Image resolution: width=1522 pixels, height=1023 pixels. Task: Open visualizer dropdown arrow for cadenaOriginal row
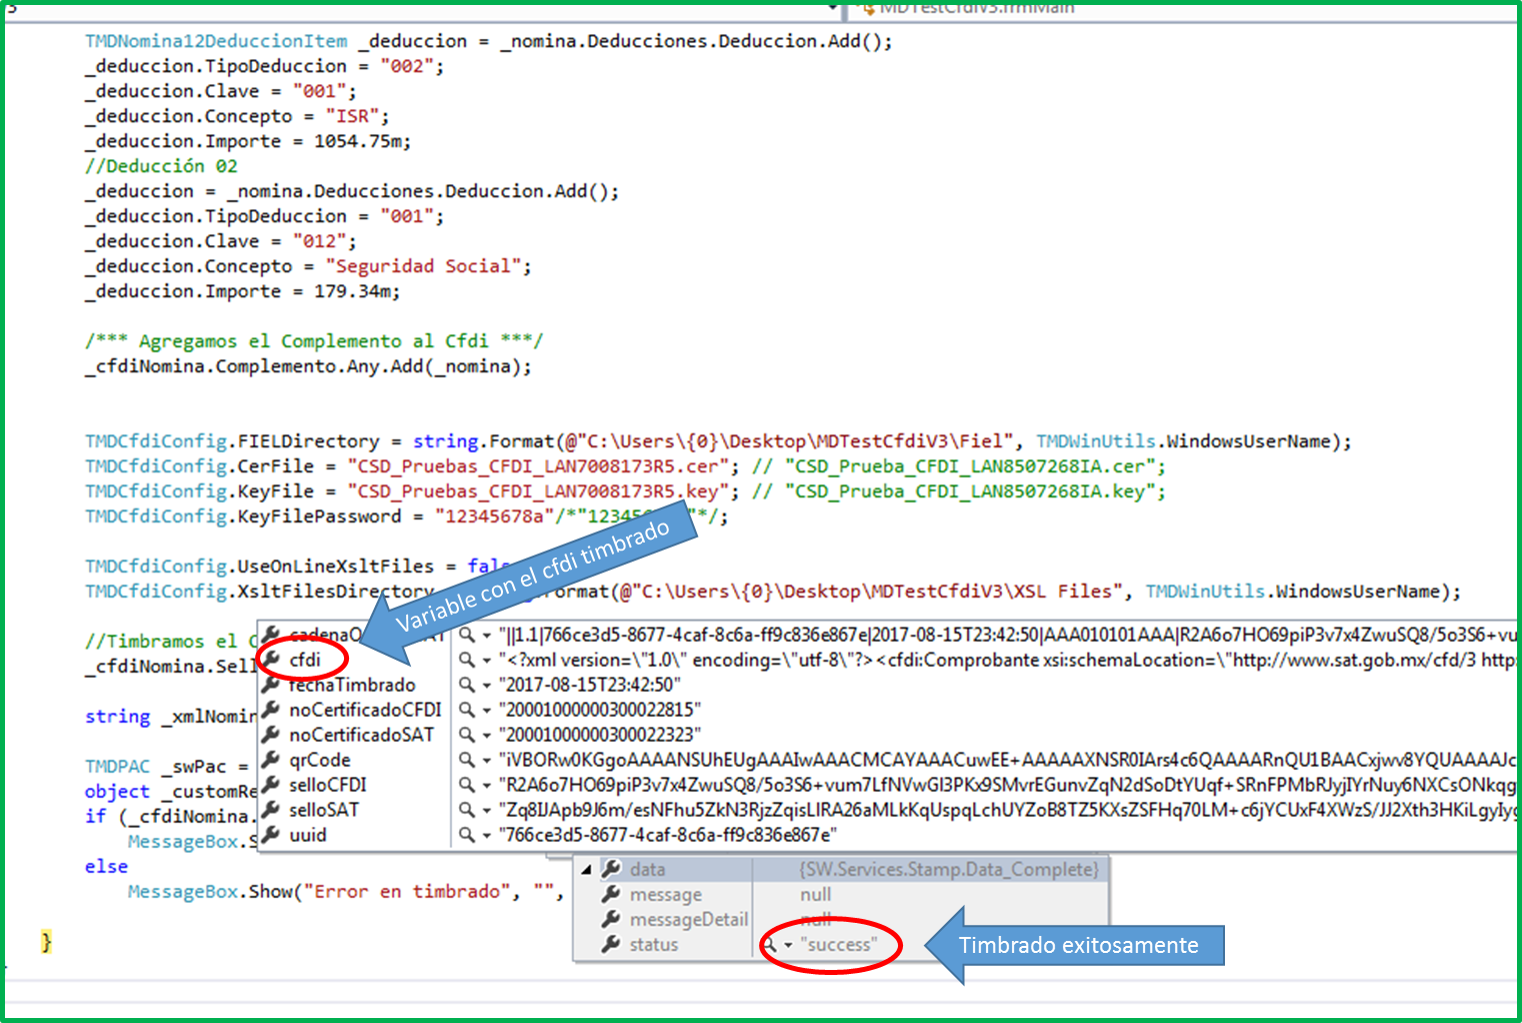(487, 636)
